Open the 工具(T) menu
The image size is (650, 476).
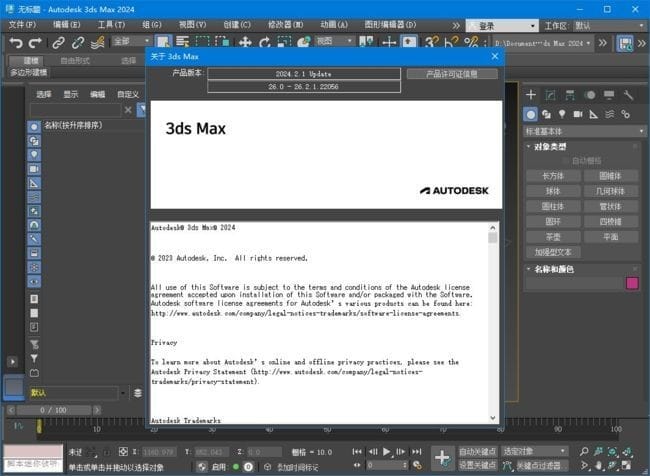point(111,25)
